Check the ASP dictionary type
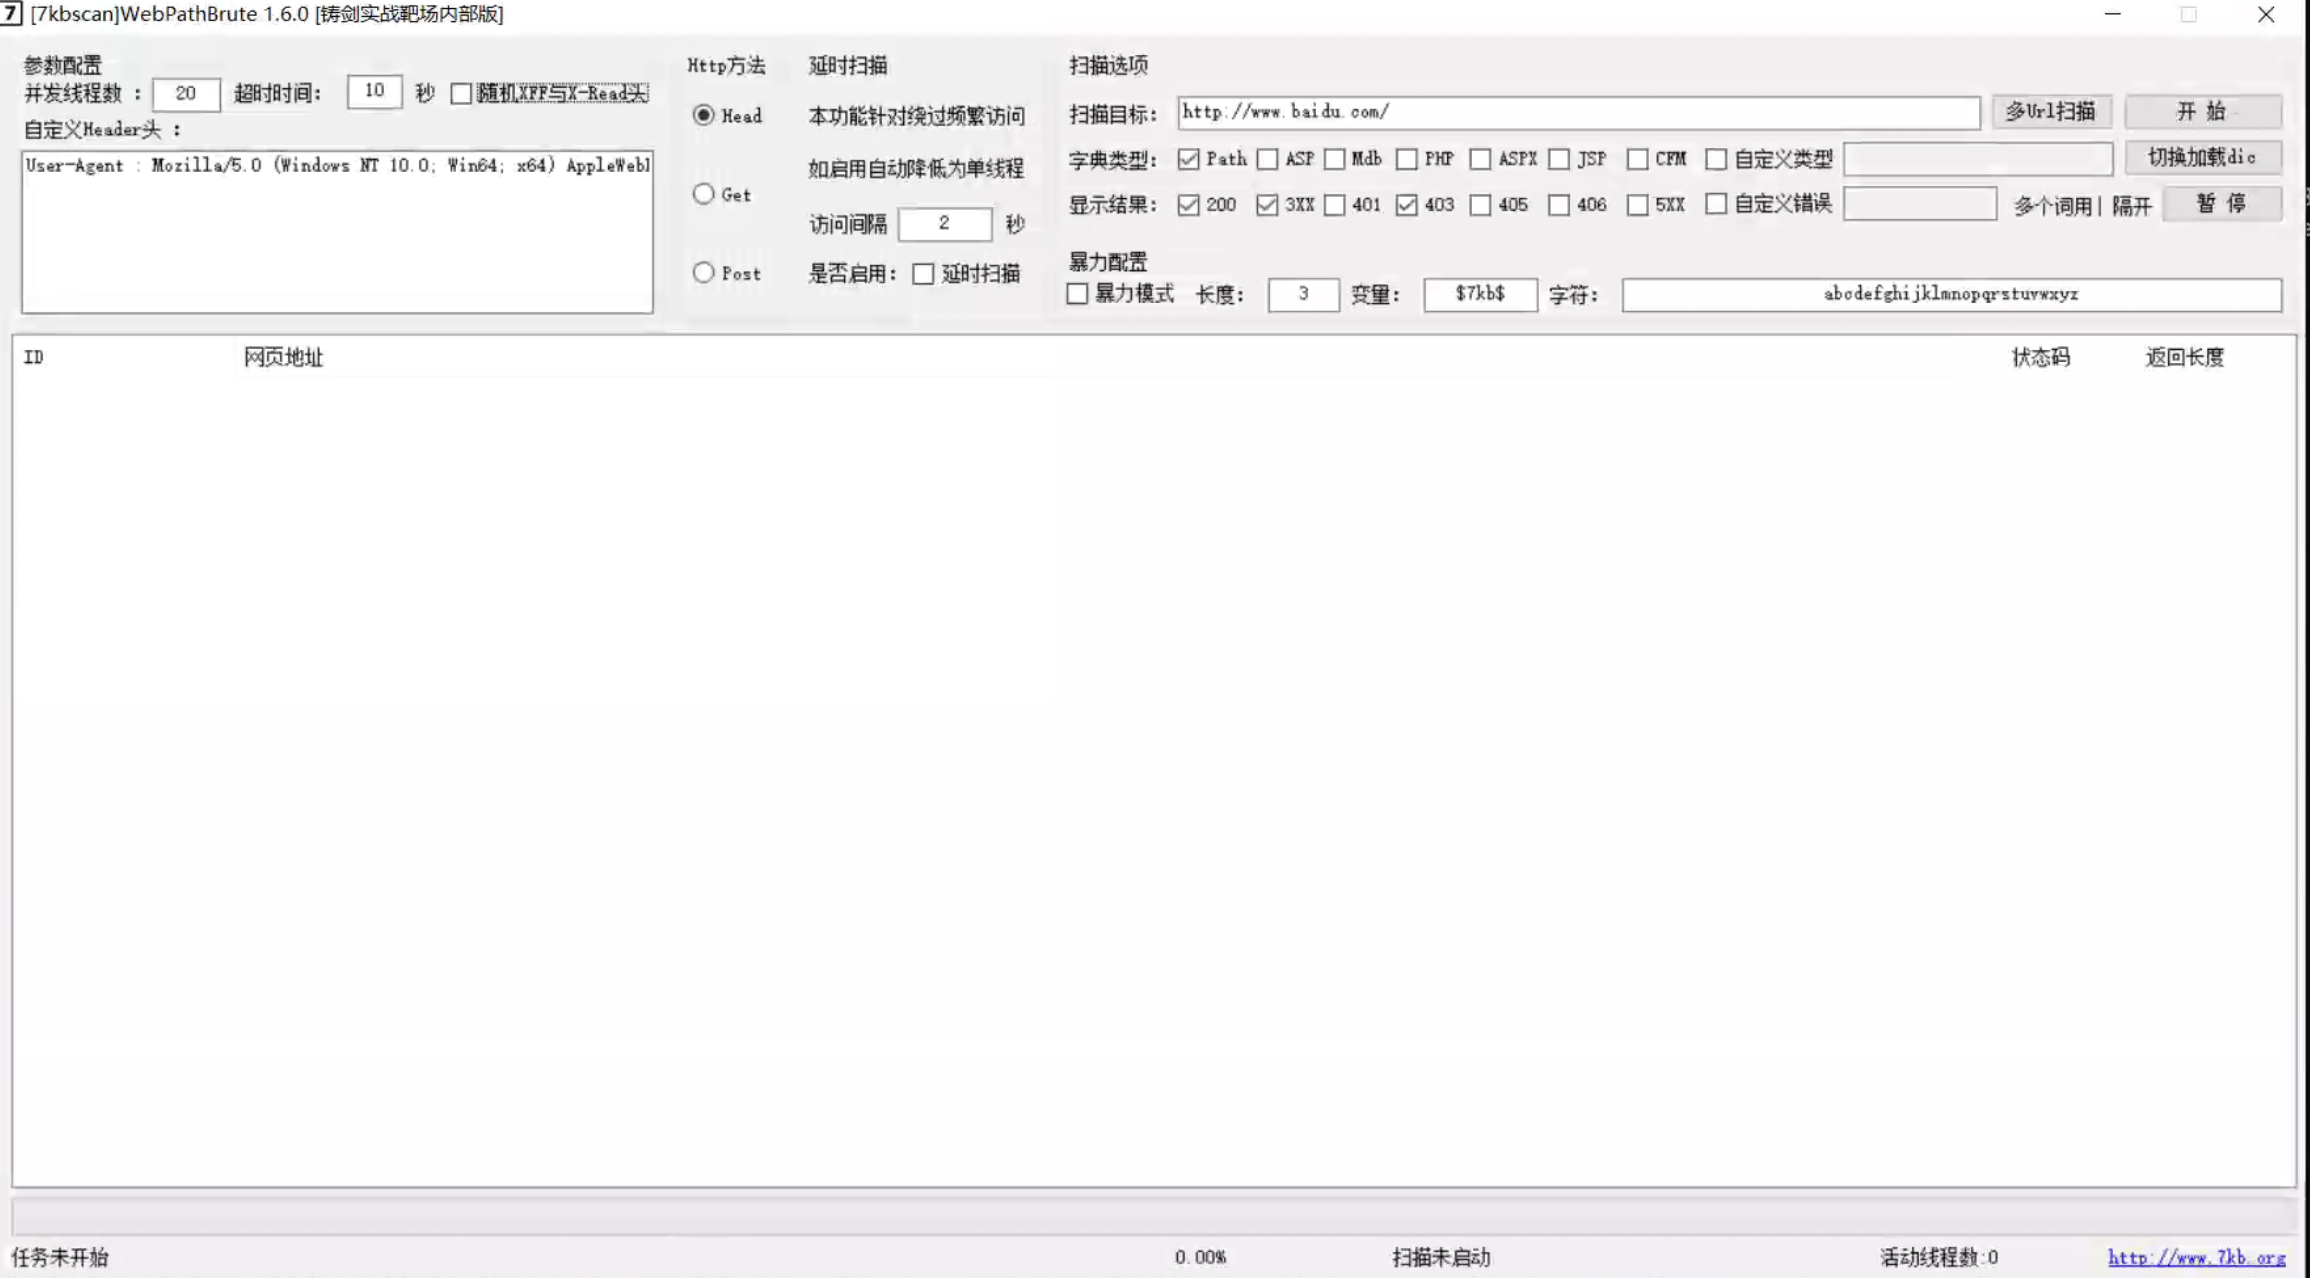The width and height of the screenshot is (2310, 1278). tap(1269, 158)
